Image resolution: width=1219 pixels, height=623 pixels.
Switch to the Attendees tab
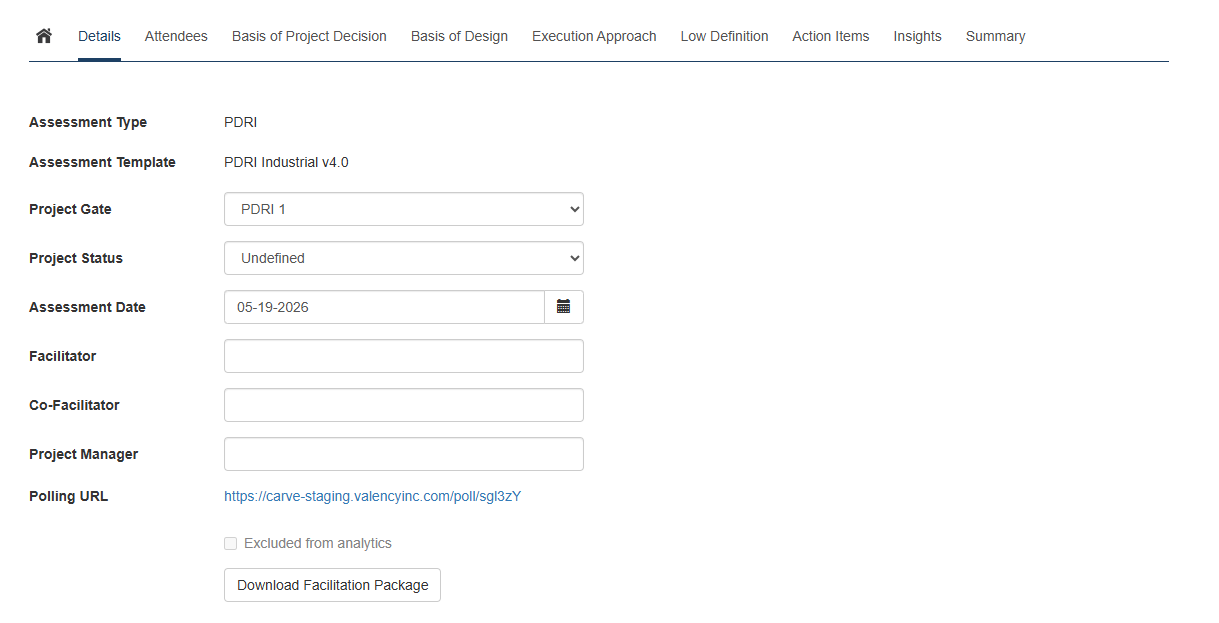pyautogui.click(x=176, y=36)
